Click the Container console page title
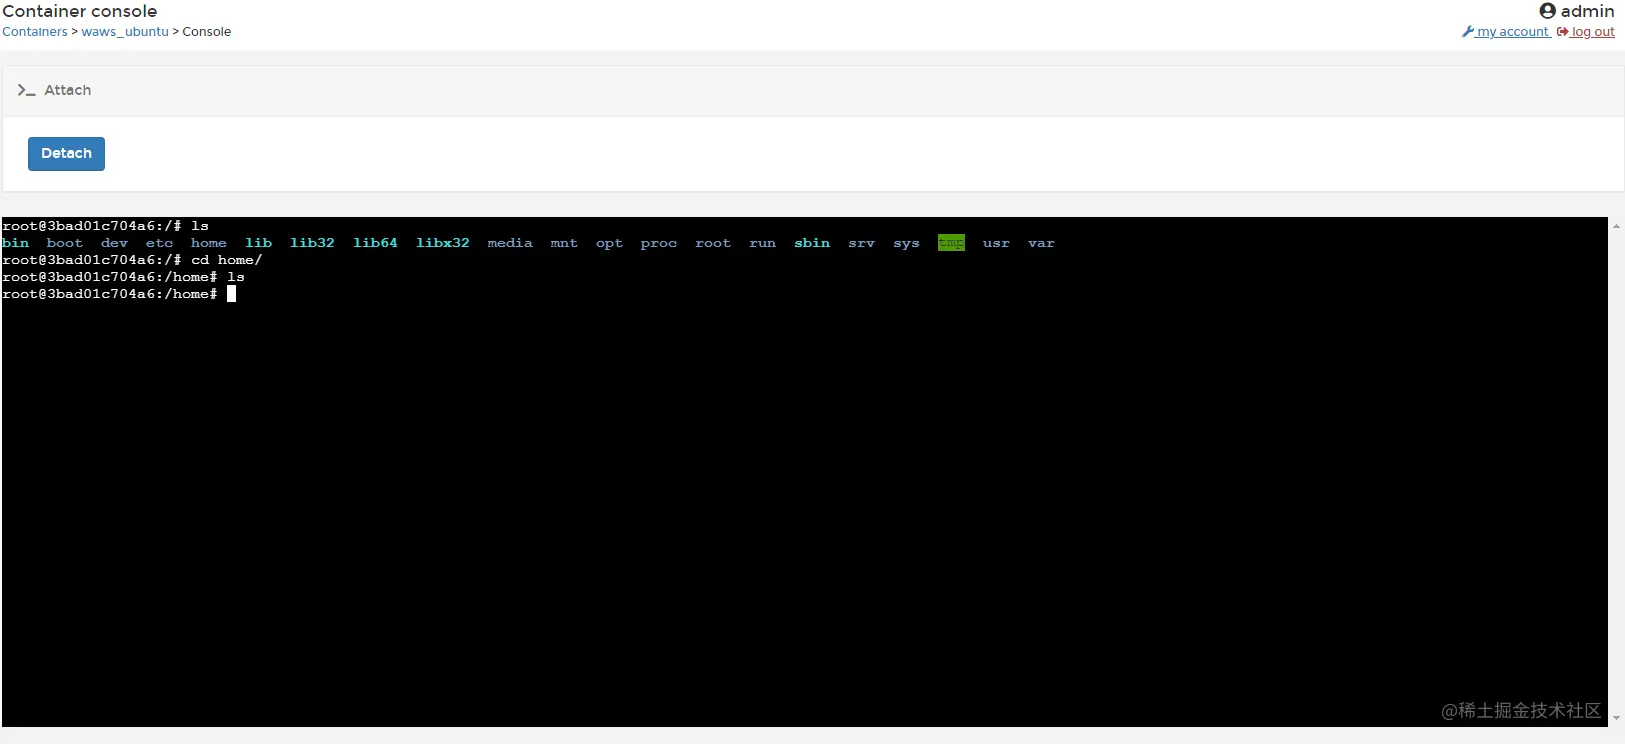Screen dimensions: 1625x744 (x=80, y=11)
